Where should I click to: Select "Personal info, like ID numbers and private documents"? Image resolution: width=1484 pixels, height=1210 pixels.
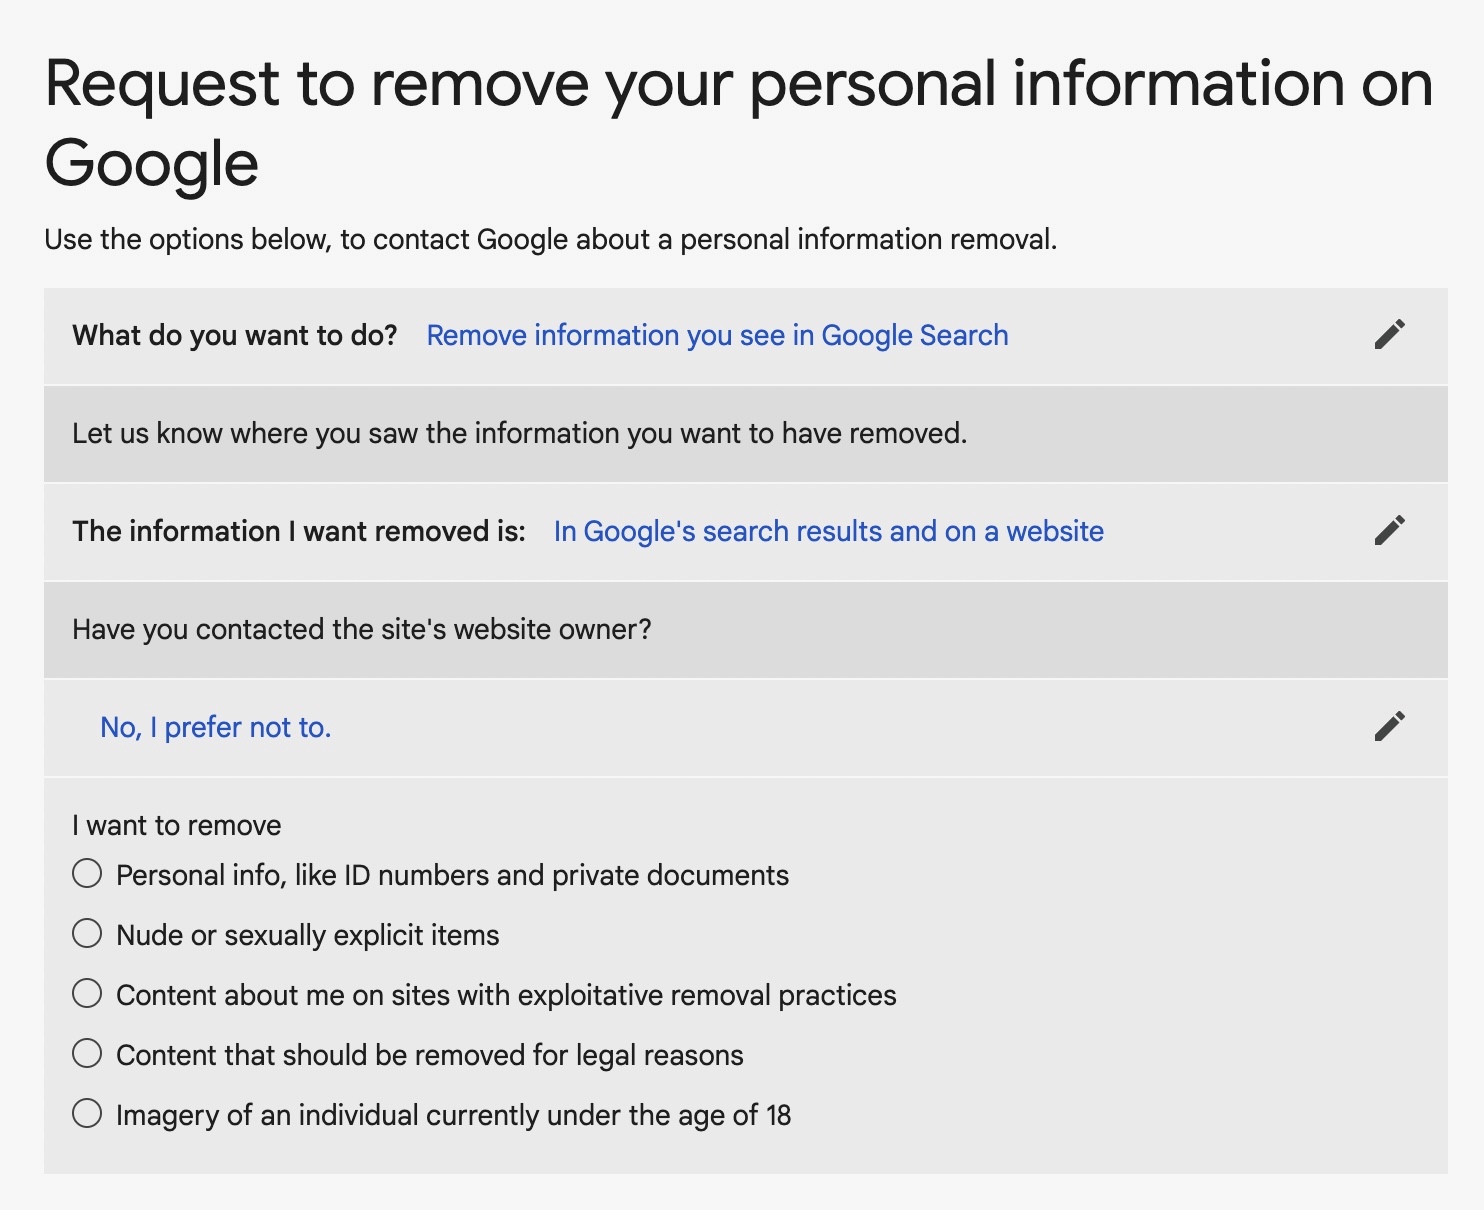tap(88, 873)
